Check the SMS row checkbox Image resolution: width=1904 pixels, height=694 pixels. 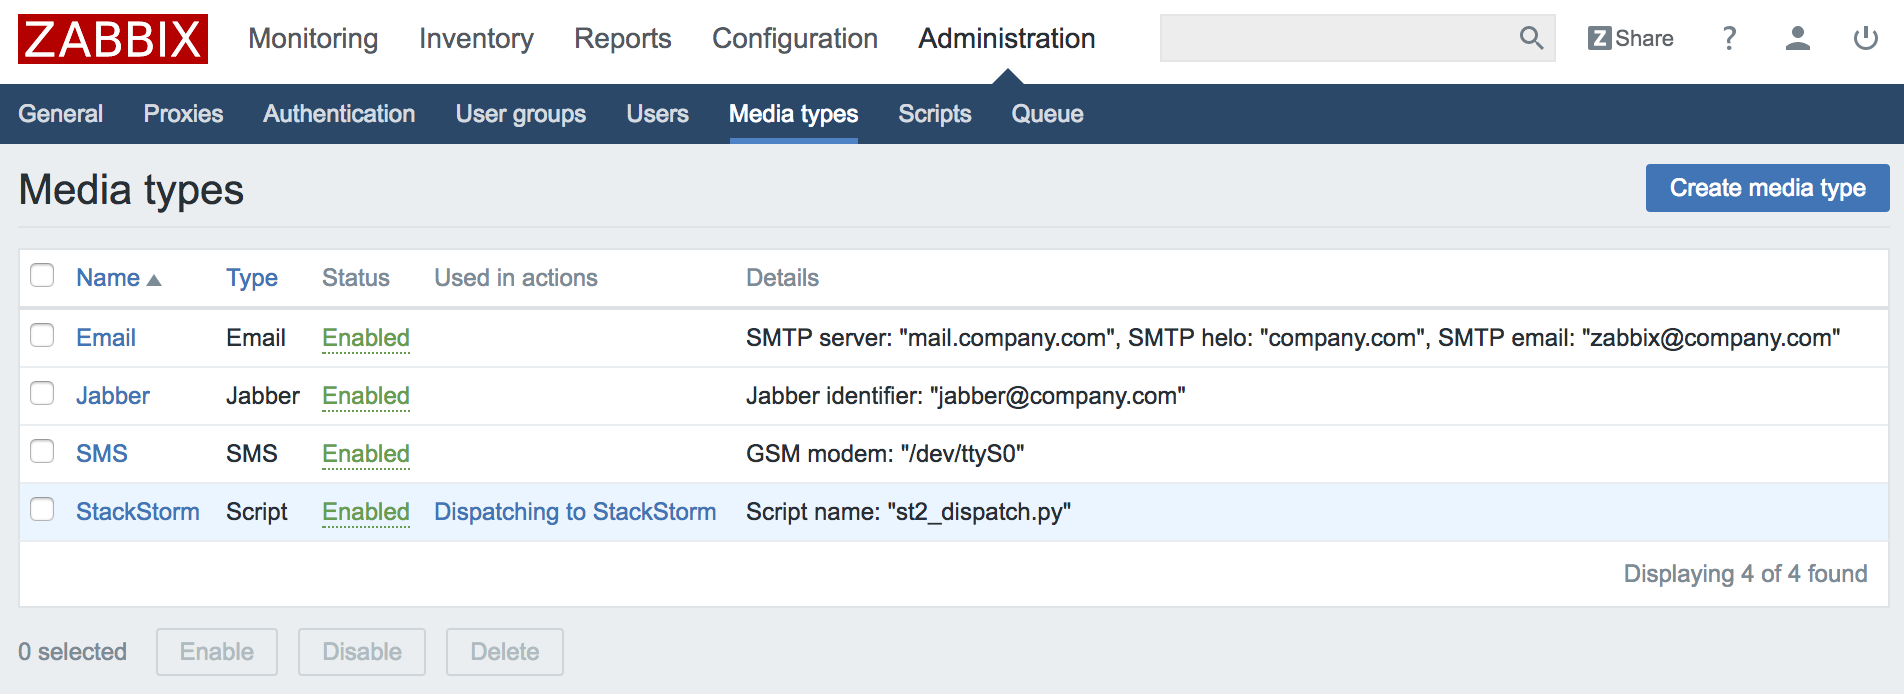pyautogui.click(x=42, y=451)
